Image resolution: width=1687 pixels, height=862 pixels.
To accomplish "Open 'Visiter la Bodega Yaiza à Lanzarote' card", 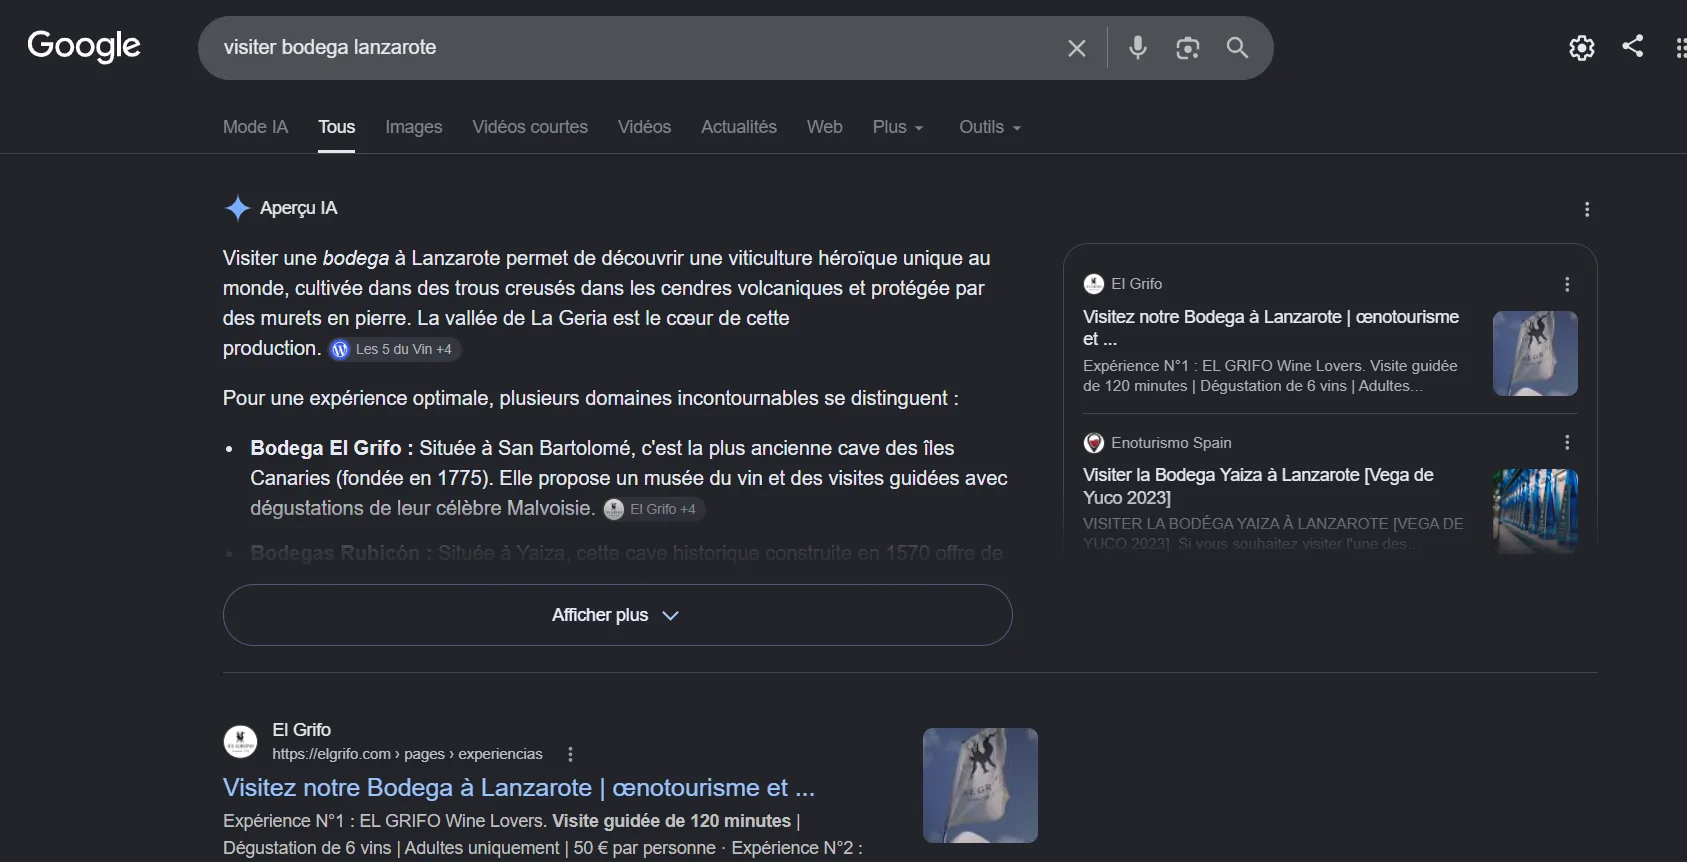I will pos(1258,486).
